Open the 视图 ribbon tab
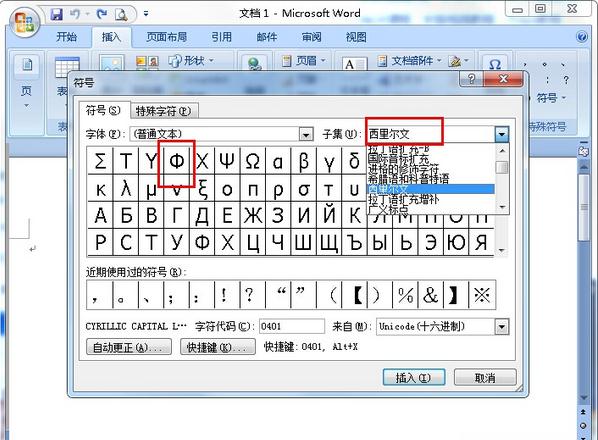598x440 pixels. [356, 37]
